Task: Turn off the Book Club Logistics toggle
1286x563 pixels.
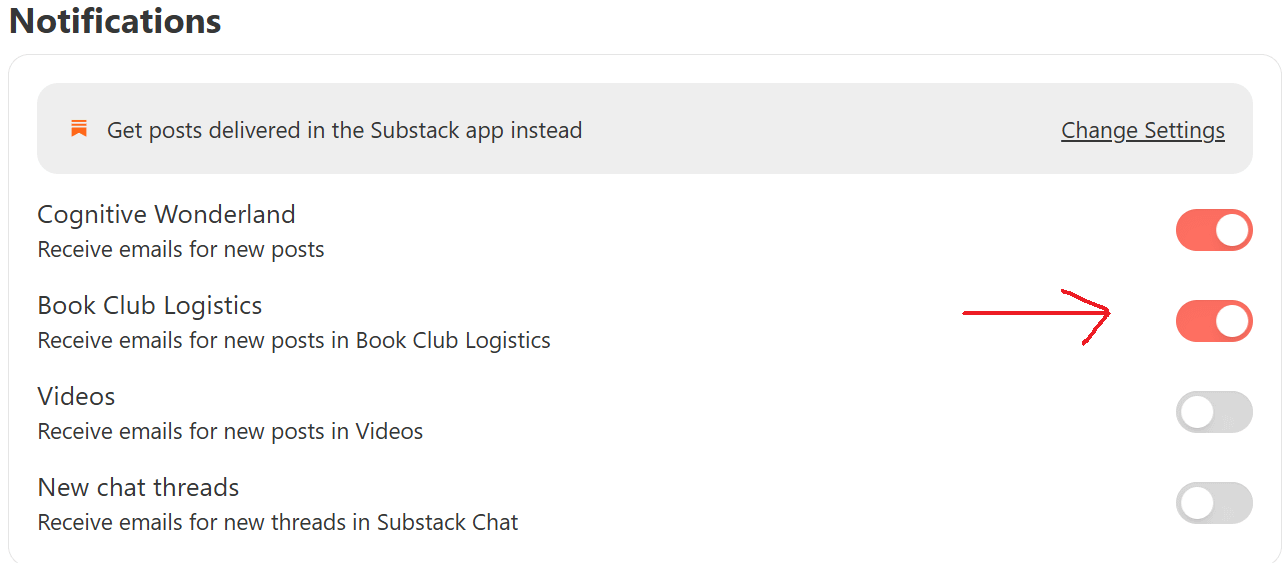Action: pos(1214,321)
